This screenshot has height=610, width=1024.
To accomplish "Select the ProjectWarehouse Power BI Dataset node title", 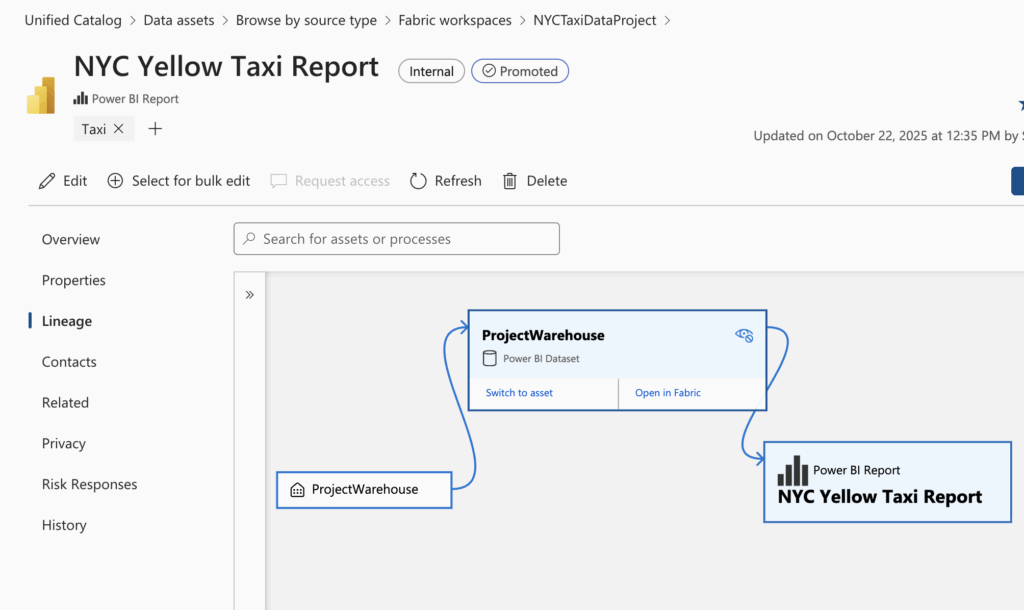I will (x=543, y=335).
